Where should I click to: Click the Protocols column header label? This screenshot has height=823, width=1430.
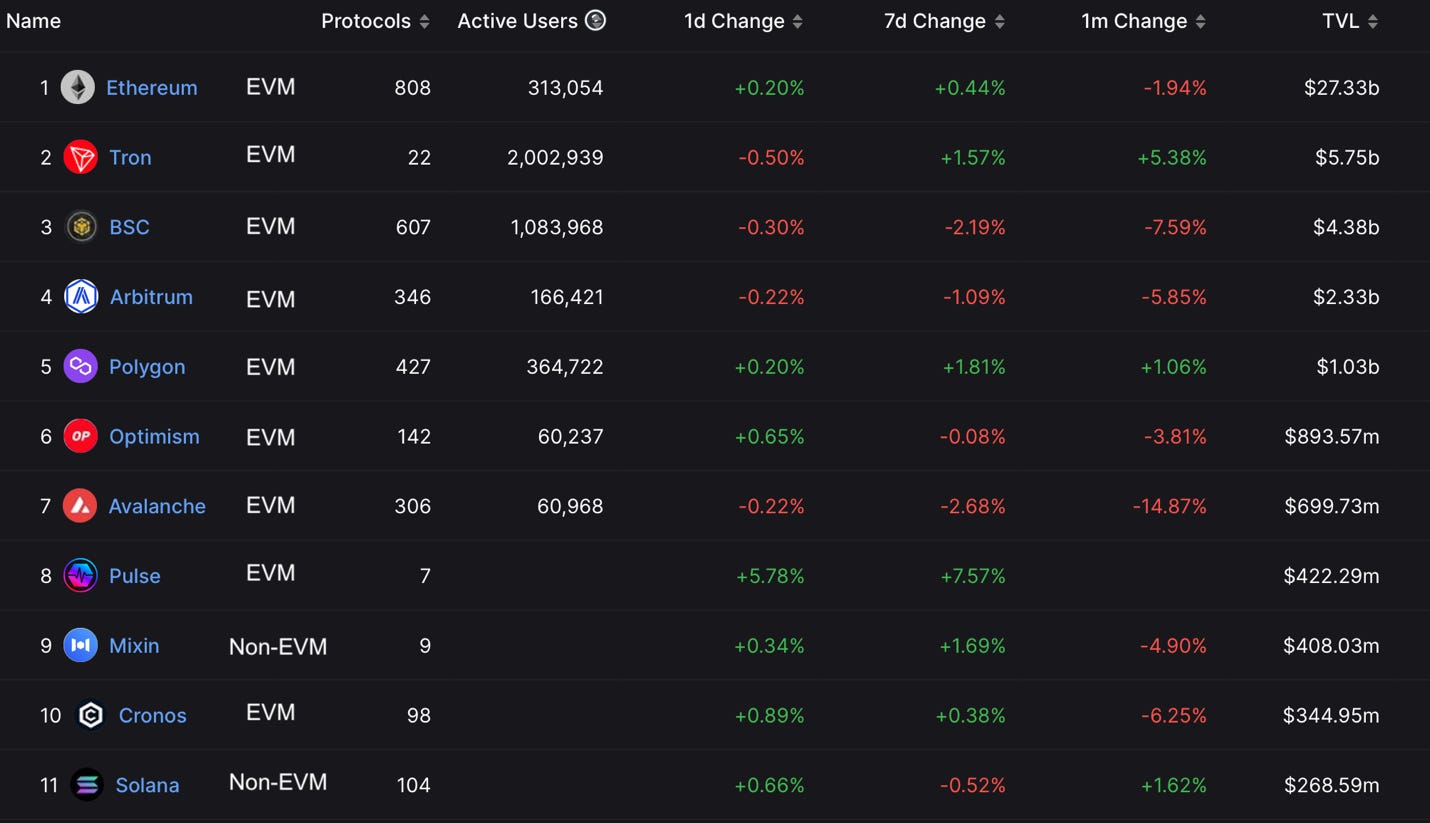[366, 21]
